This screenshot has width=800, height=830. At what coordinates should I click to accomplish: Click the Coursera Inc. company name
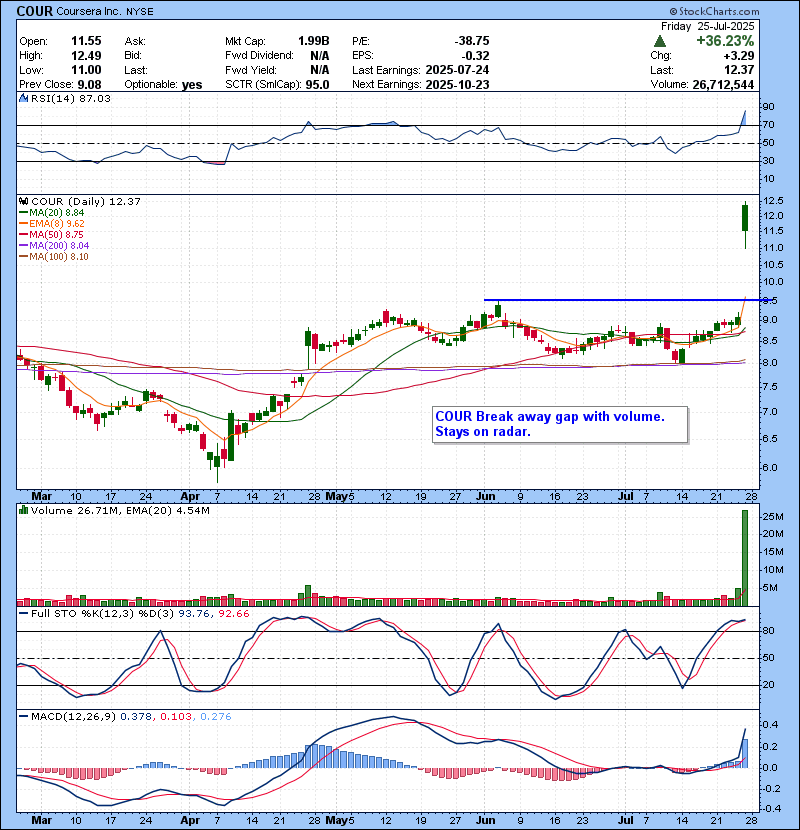point(89,11)
